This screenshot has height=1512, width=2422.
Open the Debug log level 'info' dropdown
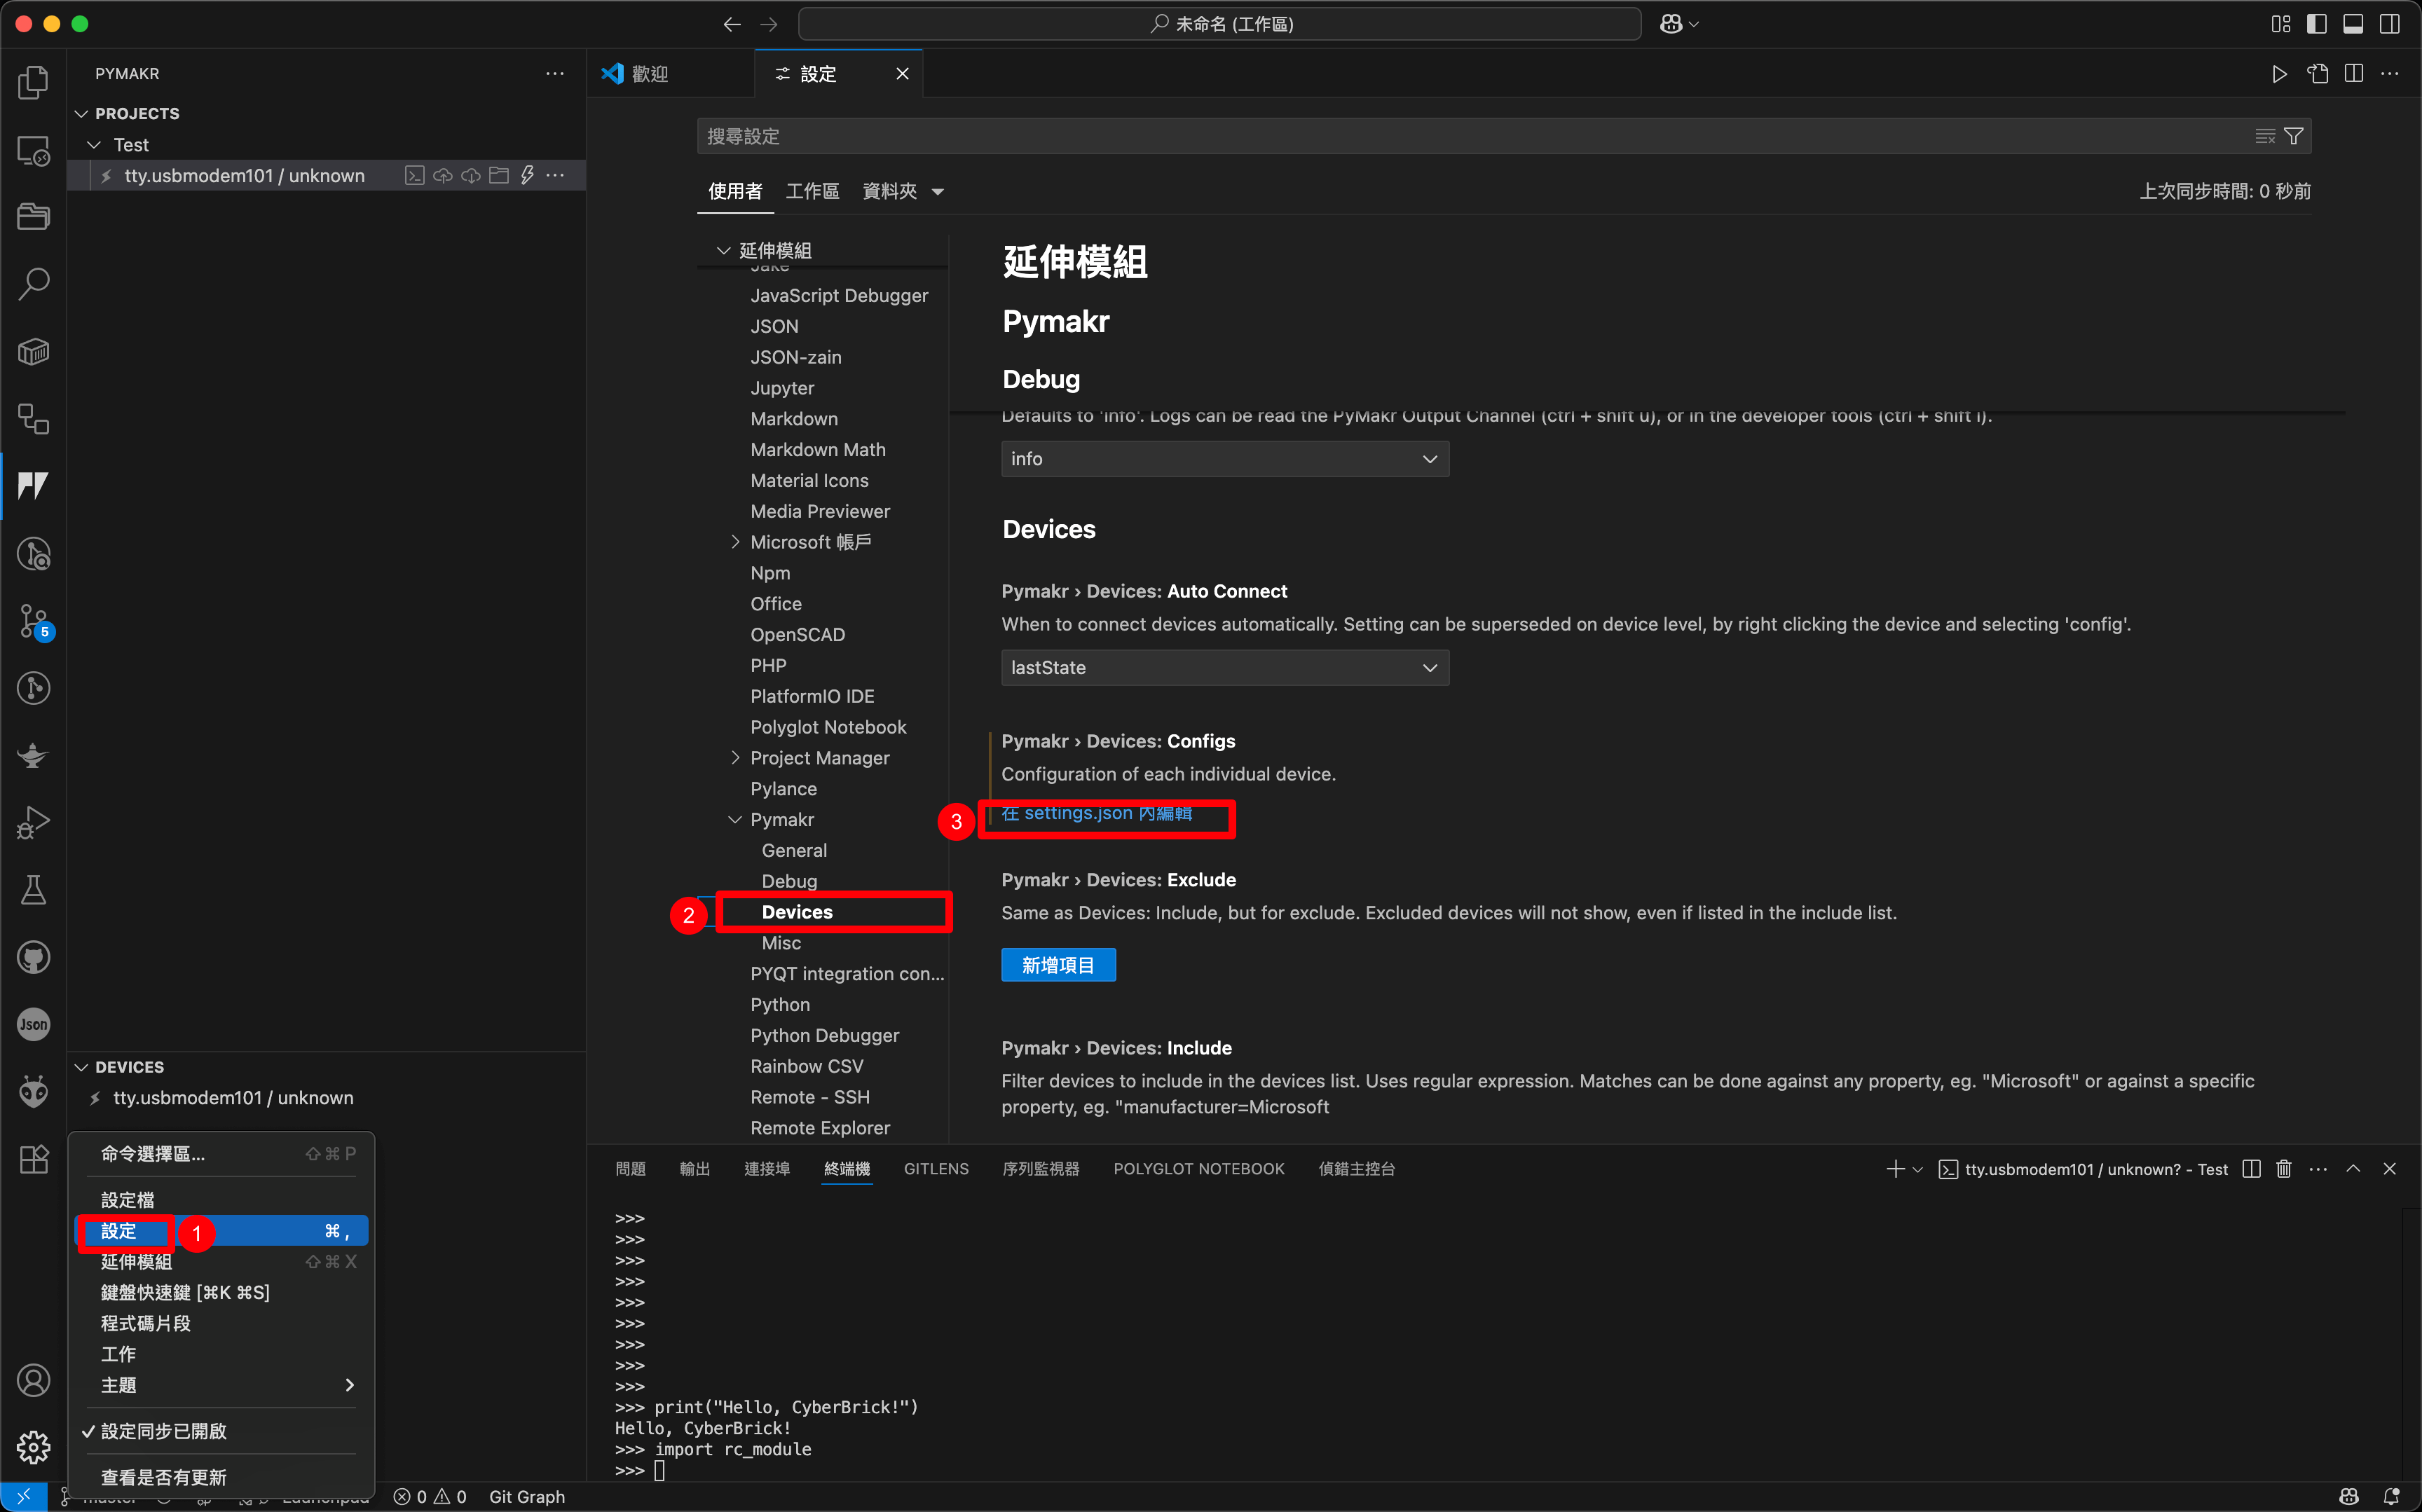(1225, 459)
